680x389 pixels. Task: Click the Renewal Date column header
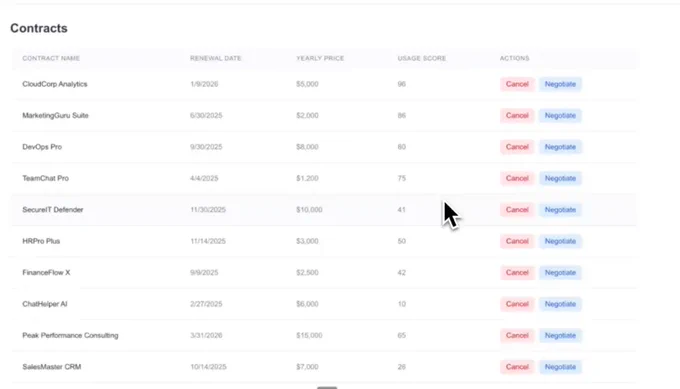[x=216, y=58]
